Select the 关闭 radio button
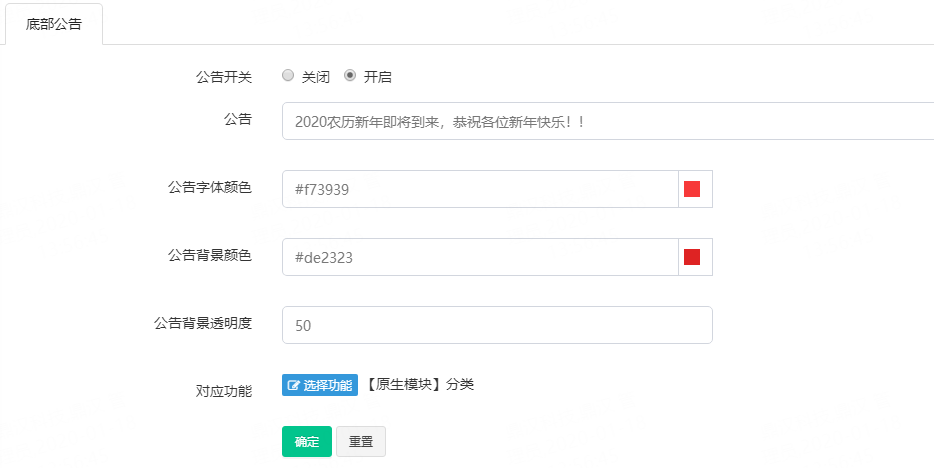The width and height of the screenshot is (934, 468). (288, 76)
